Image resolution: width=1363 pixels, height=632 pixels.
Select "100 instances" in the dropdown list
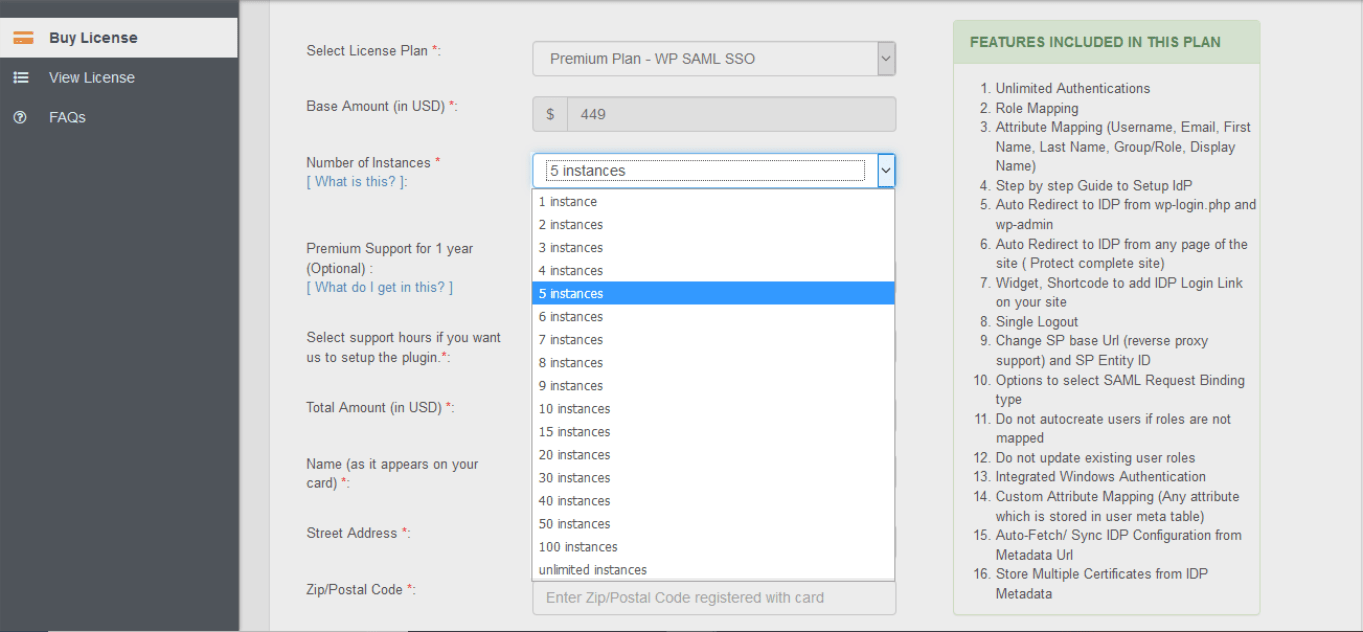click(714, 547)
